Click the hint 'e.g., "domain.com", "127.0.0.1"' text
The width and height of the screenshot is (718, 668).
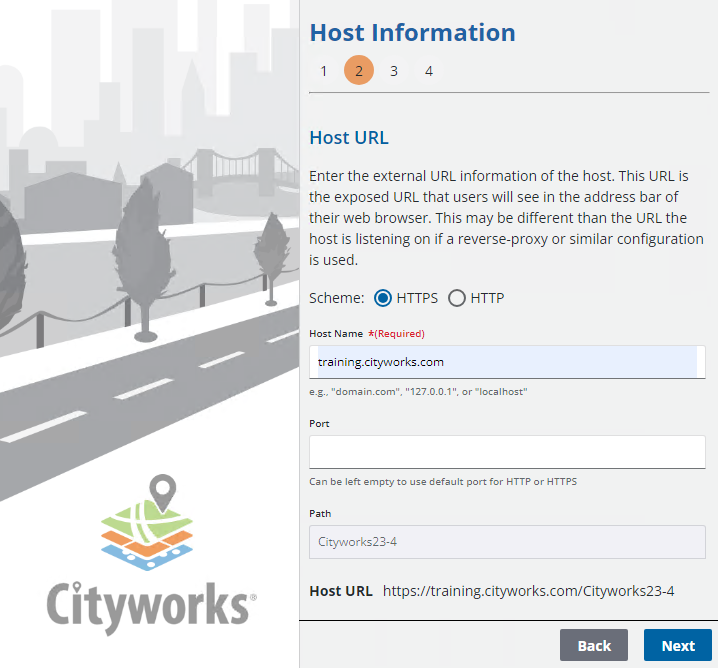click(418, 392)
